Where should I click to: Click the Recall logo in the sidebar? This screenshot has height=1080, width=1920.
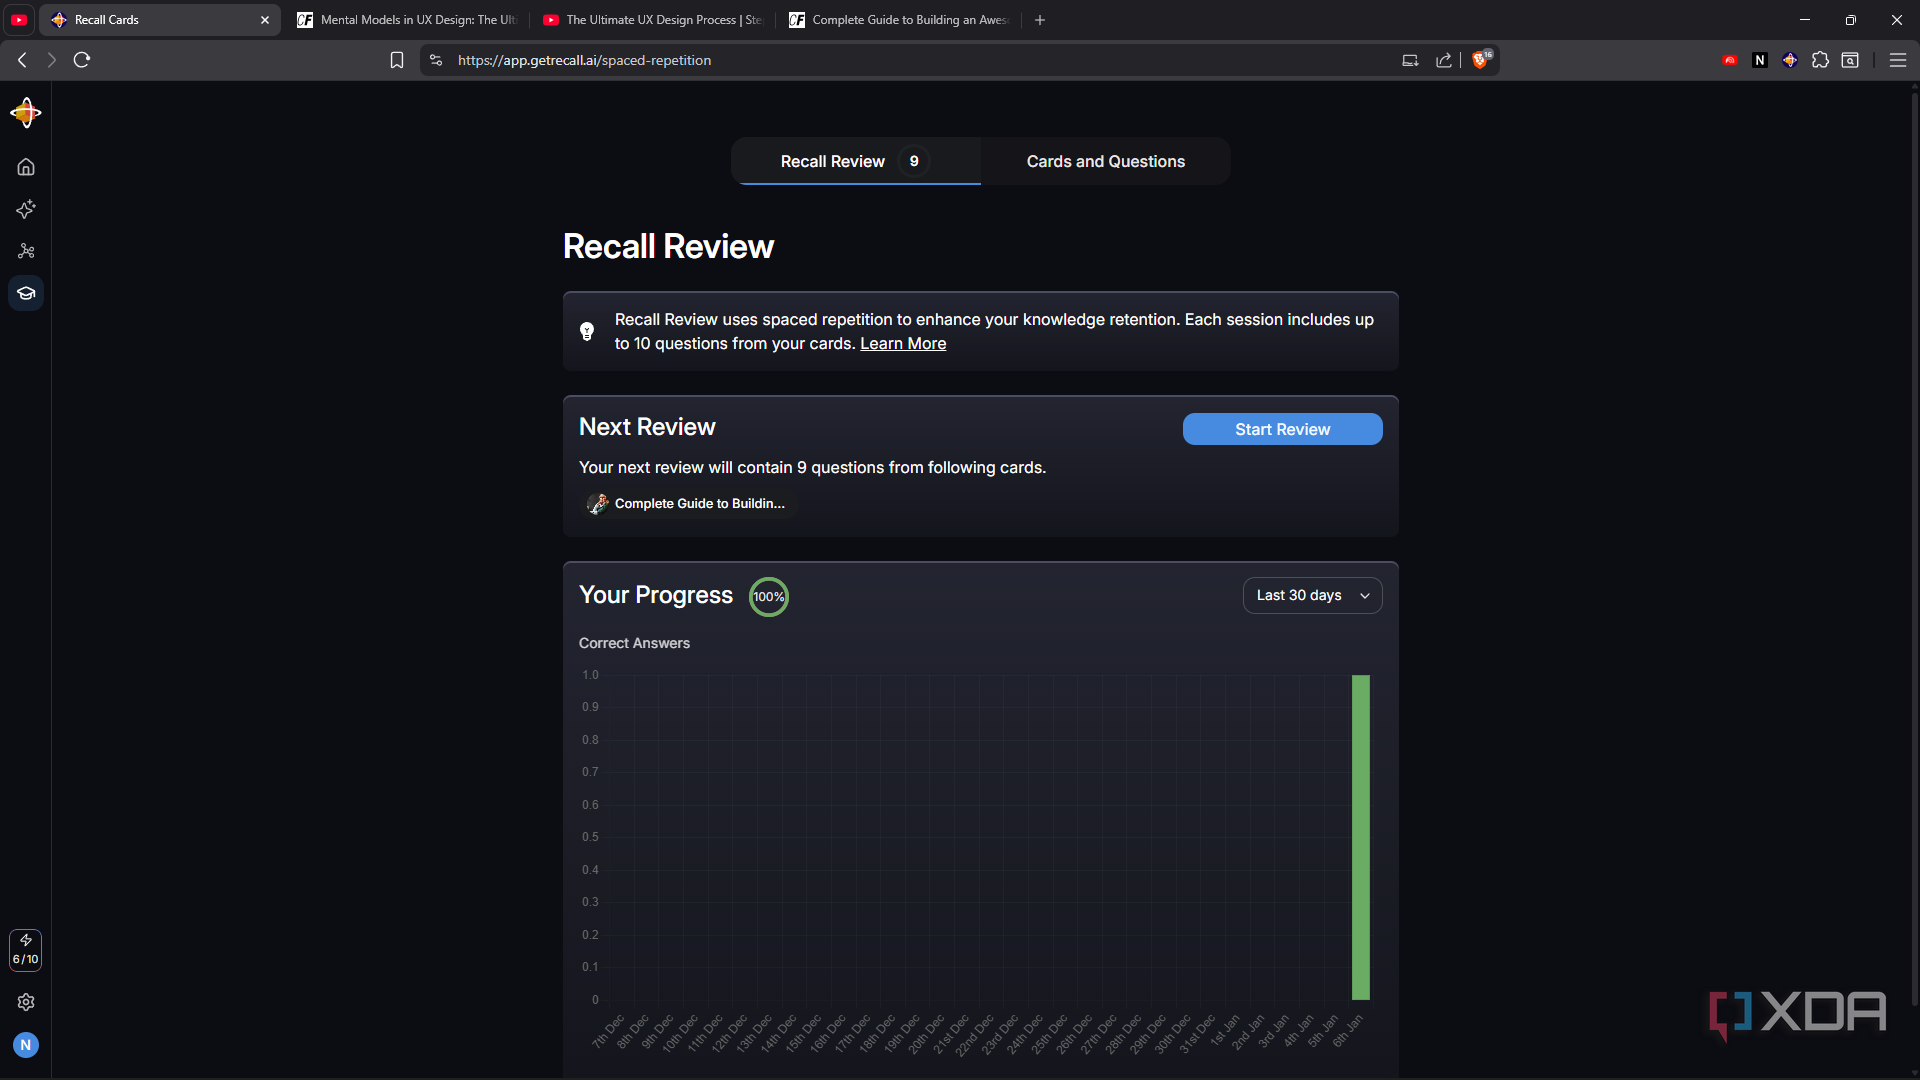(x=26, y=113)
